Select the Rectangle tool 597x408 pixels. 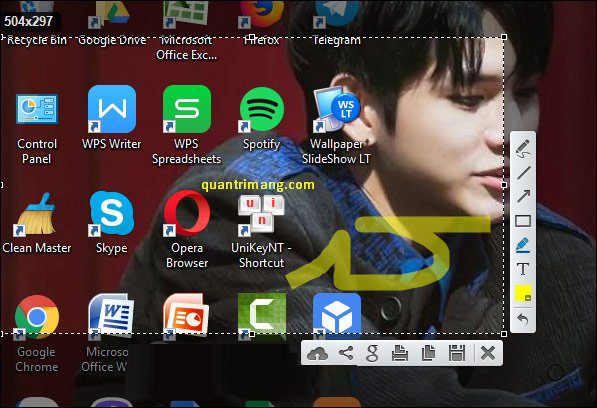point(523,221)
